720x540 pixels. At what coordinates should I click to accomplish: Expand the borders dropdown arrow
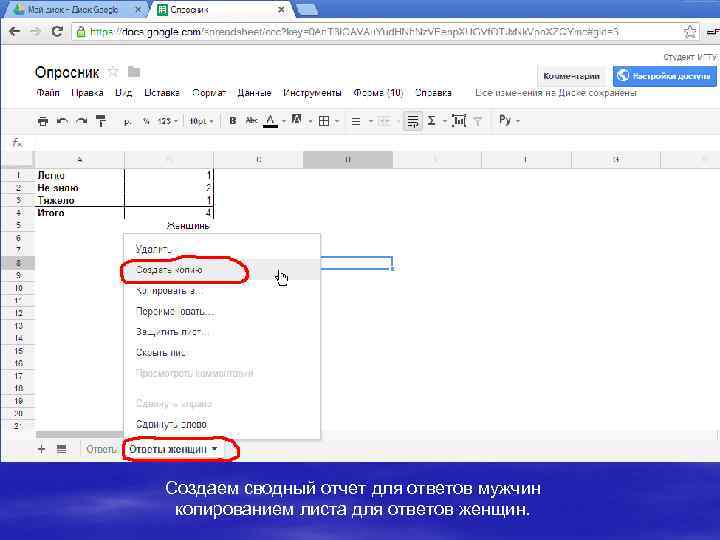click(337, 121)
